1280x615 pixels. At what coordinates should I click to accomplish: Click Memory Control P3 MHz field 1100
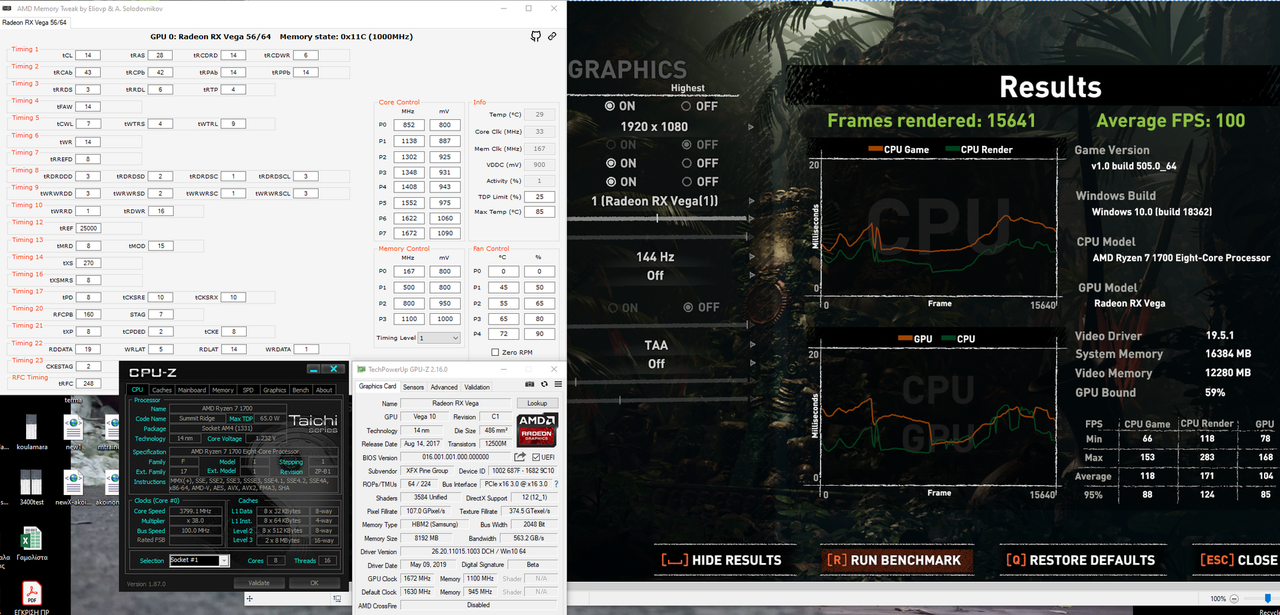point(411,318)
